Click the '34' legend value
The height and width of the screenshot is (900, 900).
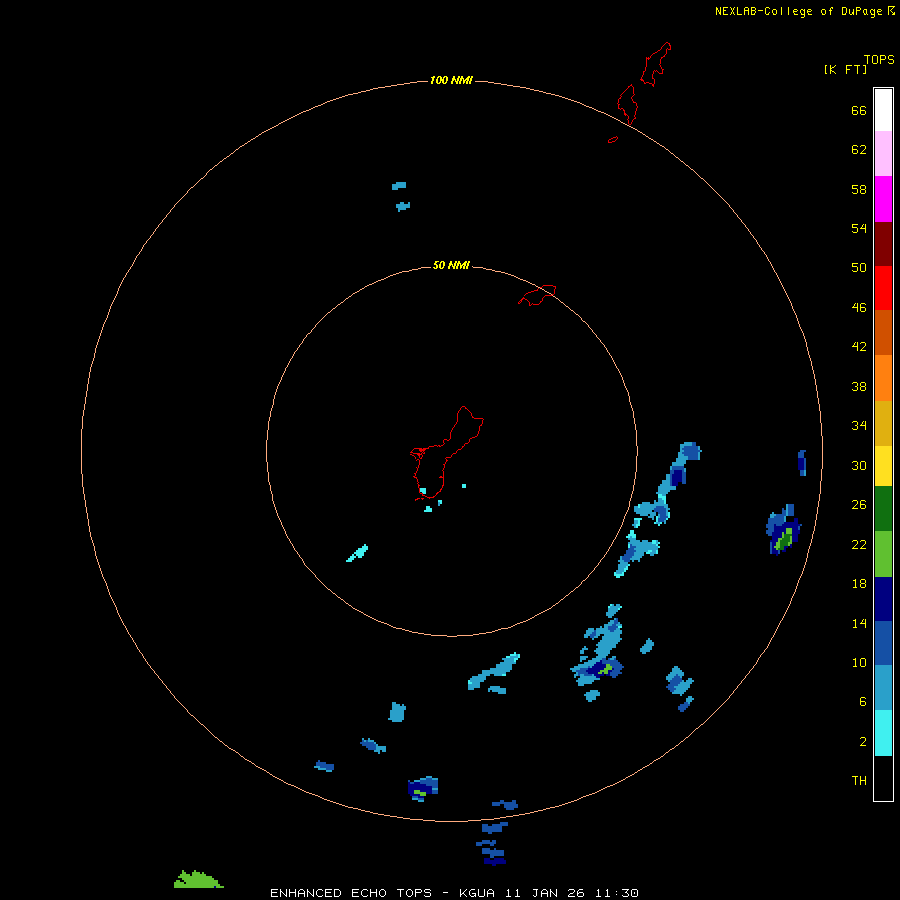click(x=859, y=426)
